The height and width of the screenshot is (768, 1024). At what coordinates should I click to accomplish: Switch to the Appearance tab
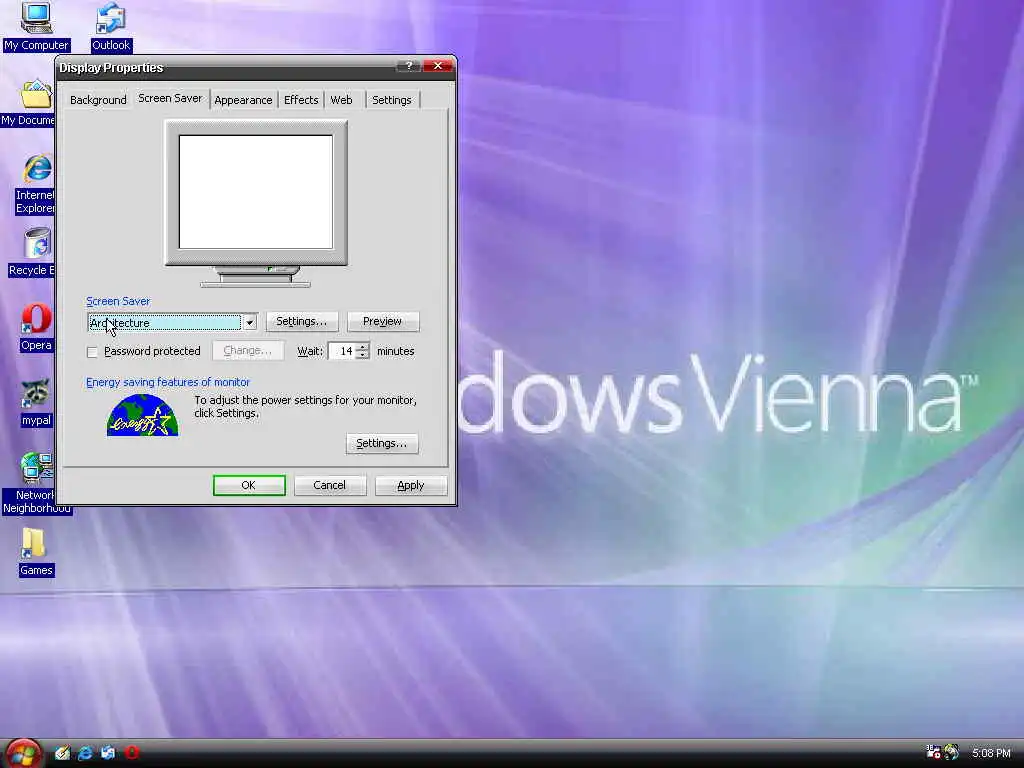coord(243,100)
